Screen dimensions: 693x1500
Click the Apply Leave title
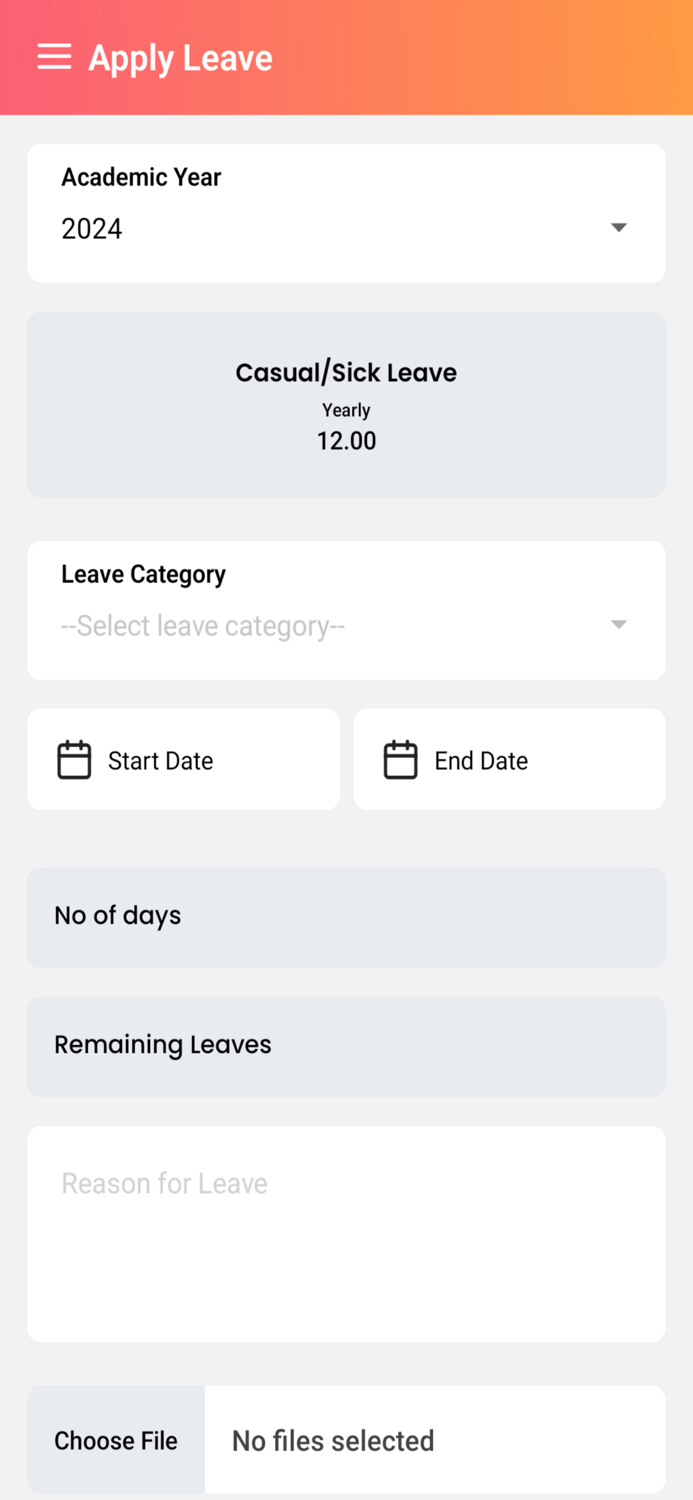(x=180, y=57)
